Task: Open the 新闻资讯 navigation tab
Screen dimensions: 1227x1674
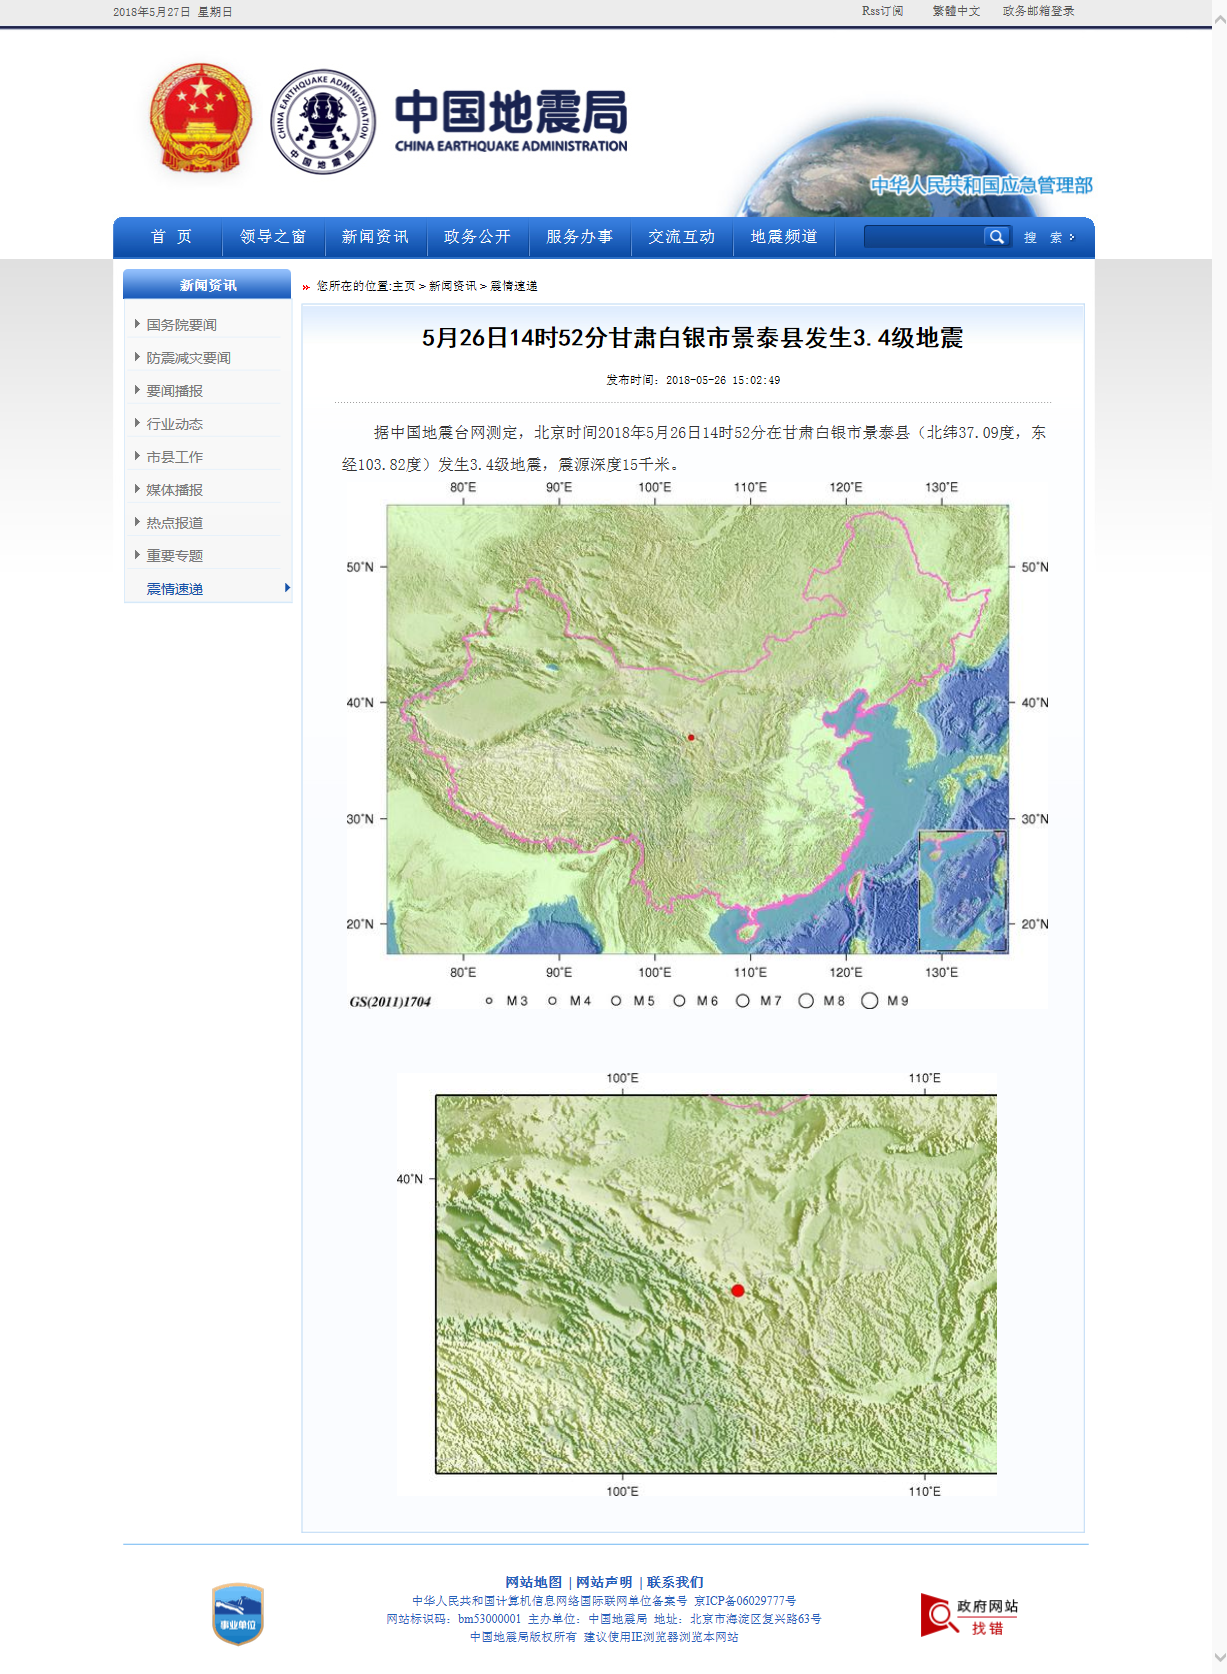Action: click(x=375, y=237)
